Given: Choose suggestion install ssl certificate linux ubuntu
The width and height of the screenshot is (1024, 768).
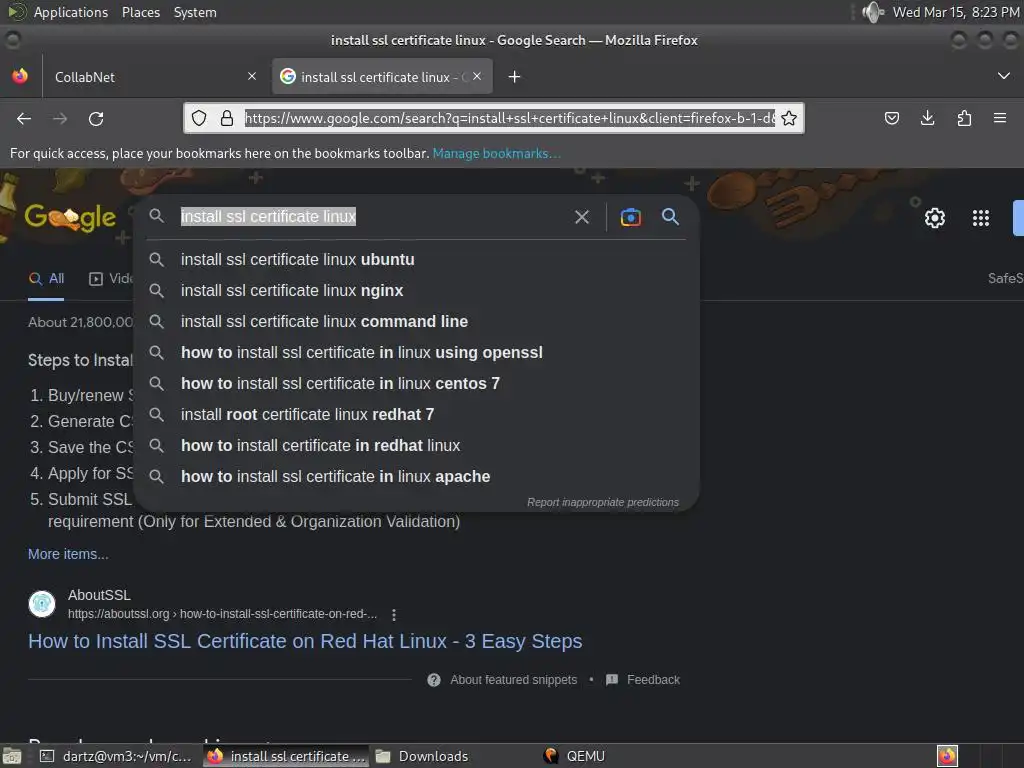Looking at the screenshot, I should (417, 260).
